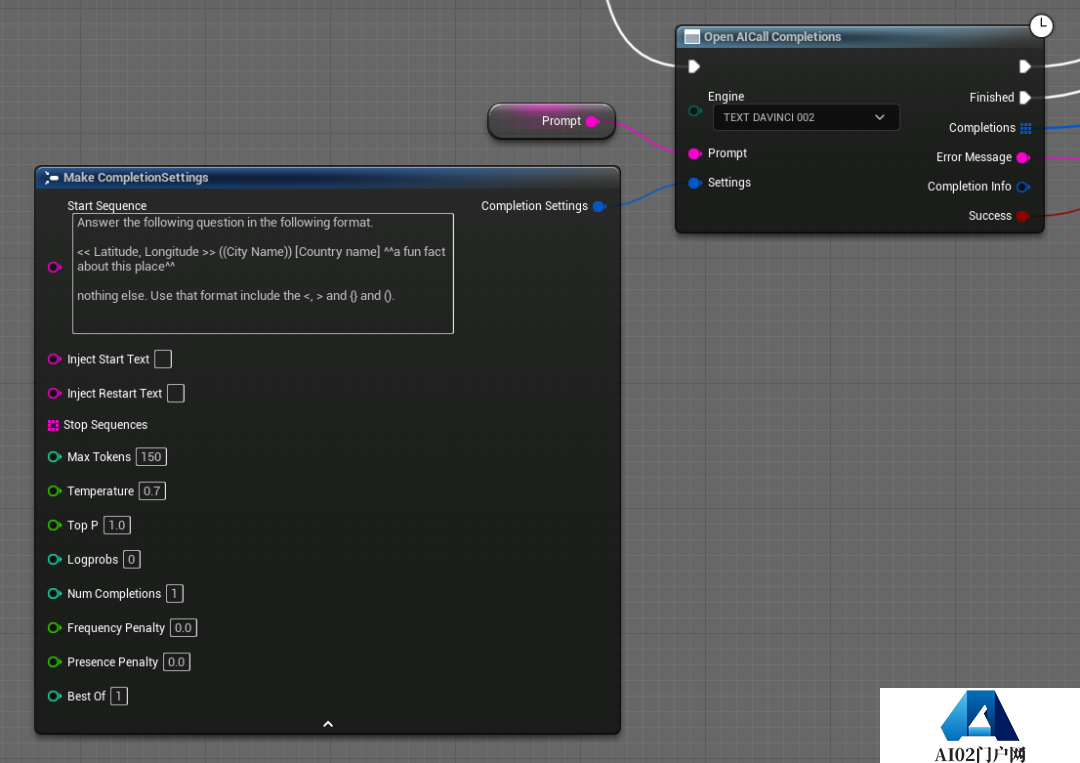Screen dimensions: 1080x763
Task: Click the Inject Restart Text box
Action: (x=175, y=393)
